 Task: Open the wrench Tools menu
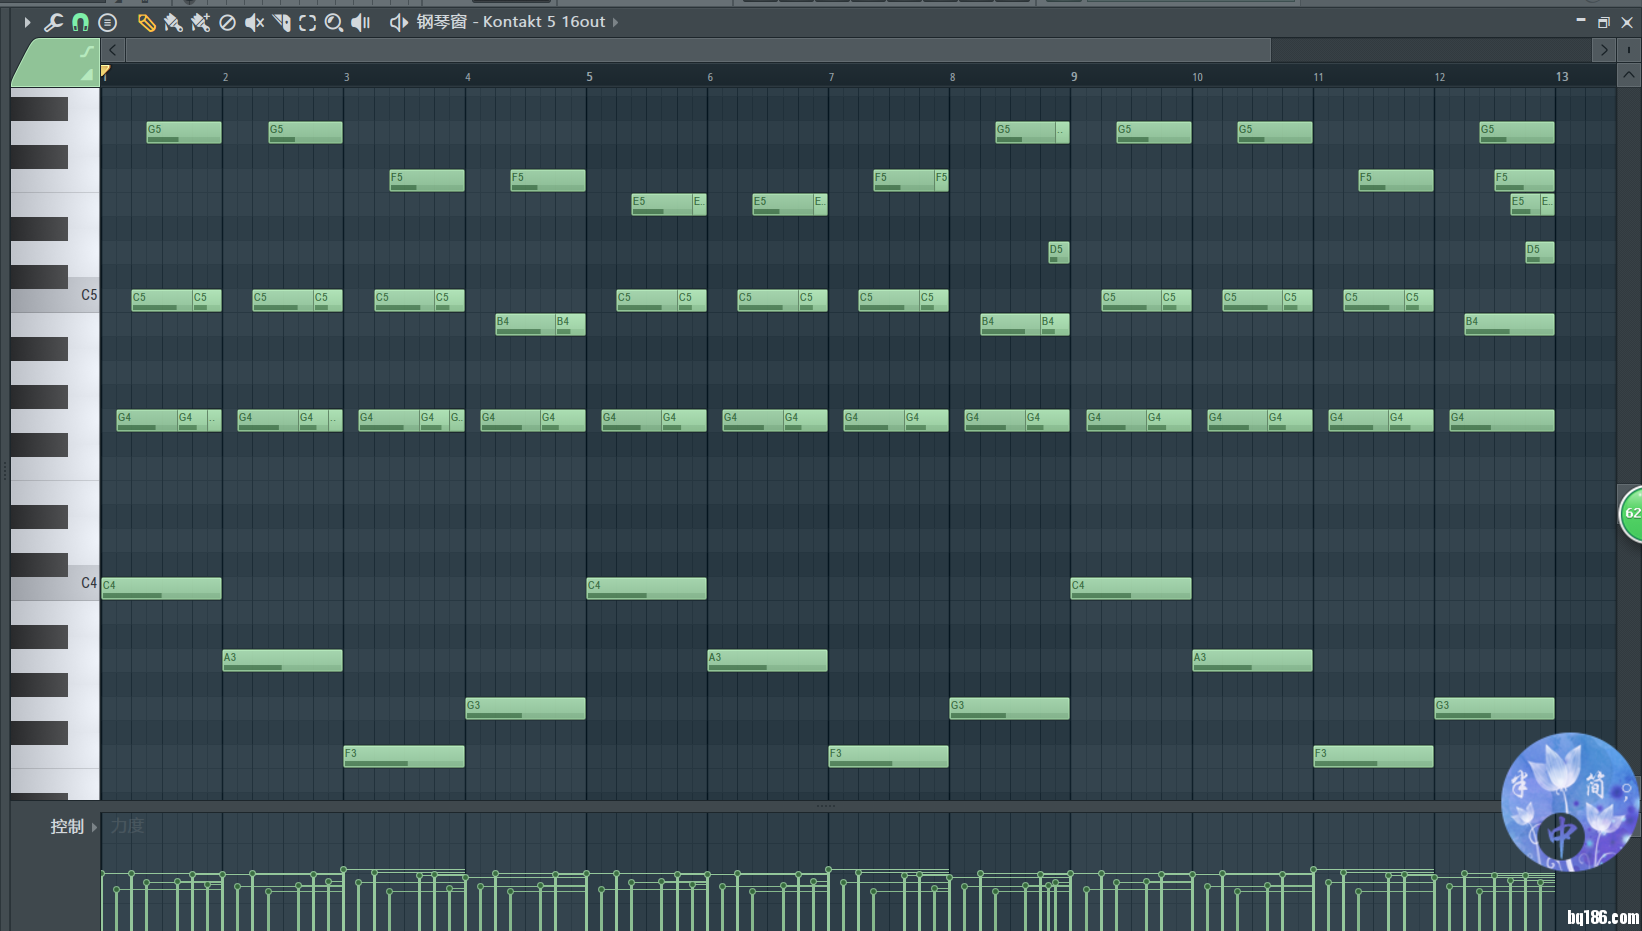[53, 22]
